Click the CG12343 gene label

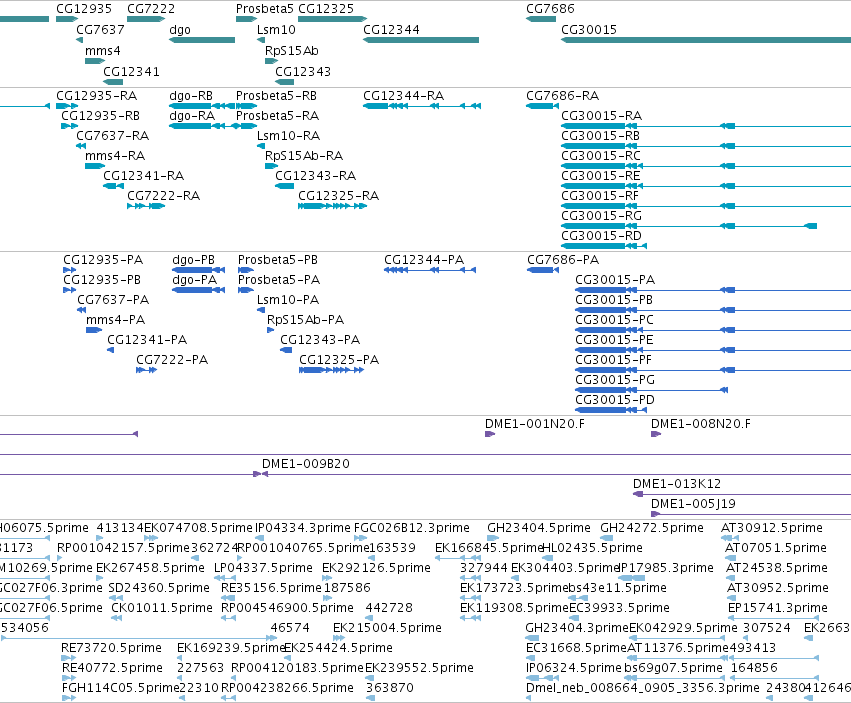[x=303, y=72]
